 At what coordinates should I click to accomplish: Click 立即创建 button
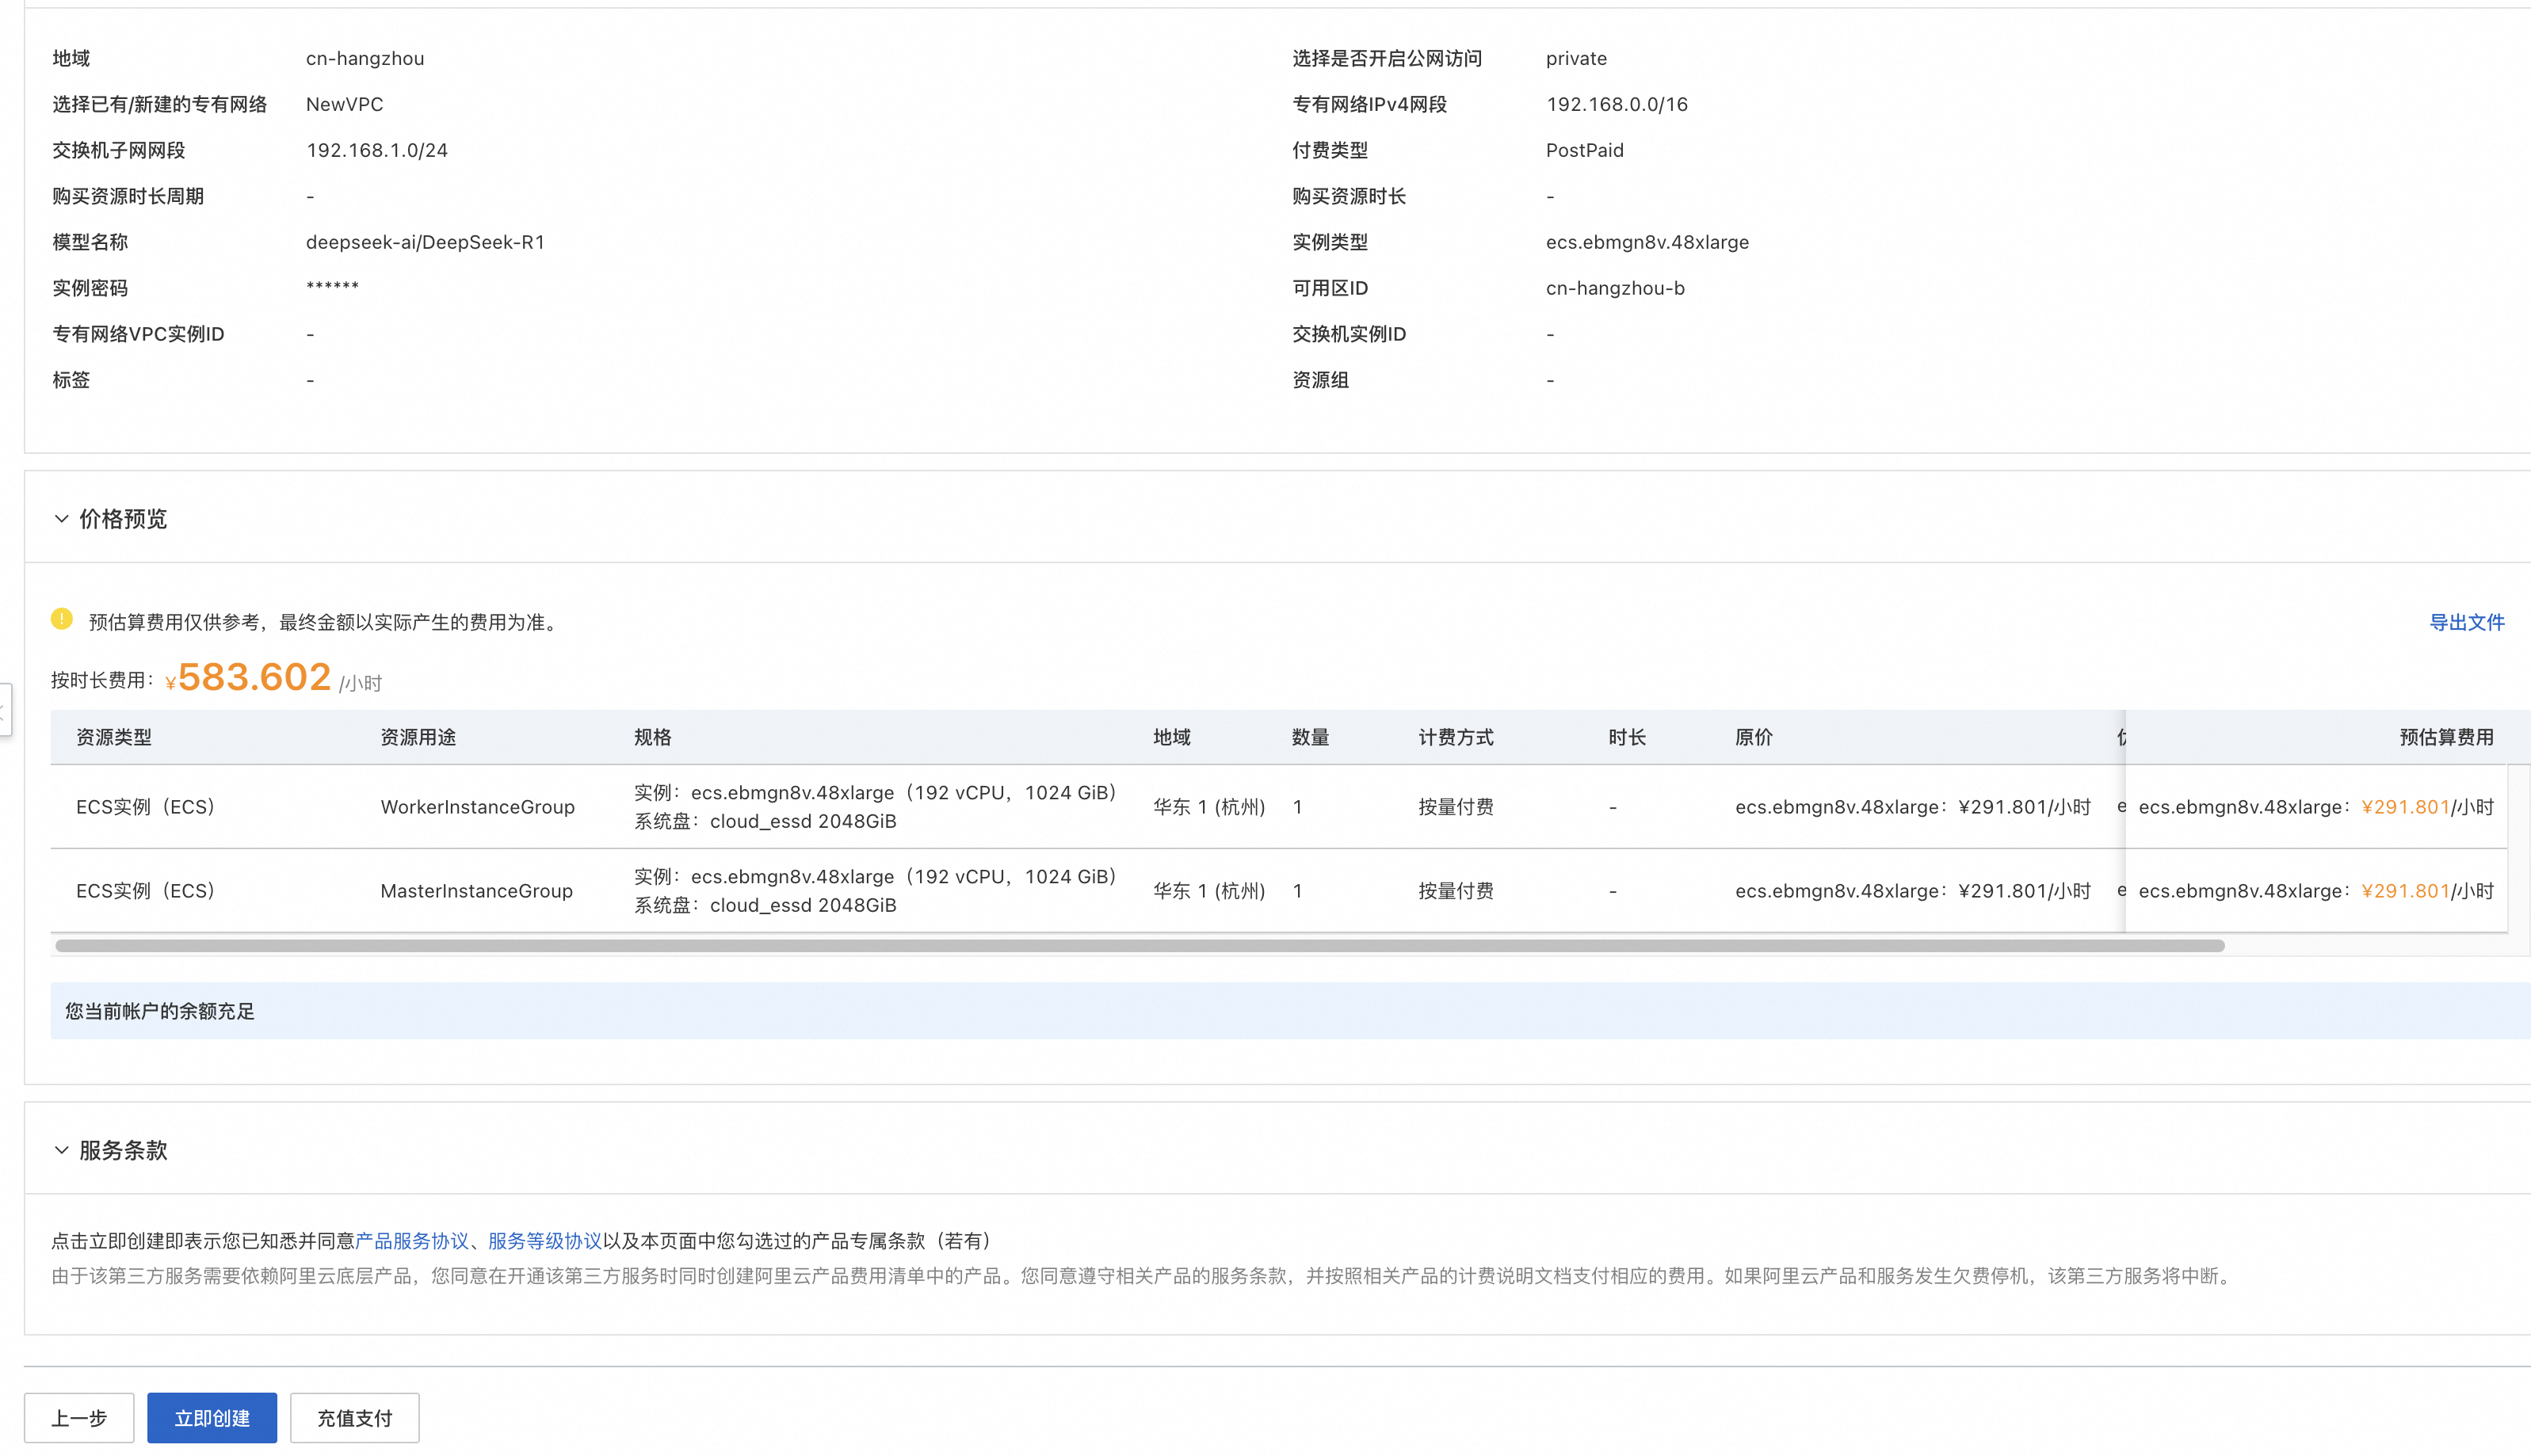(212, 1418)
